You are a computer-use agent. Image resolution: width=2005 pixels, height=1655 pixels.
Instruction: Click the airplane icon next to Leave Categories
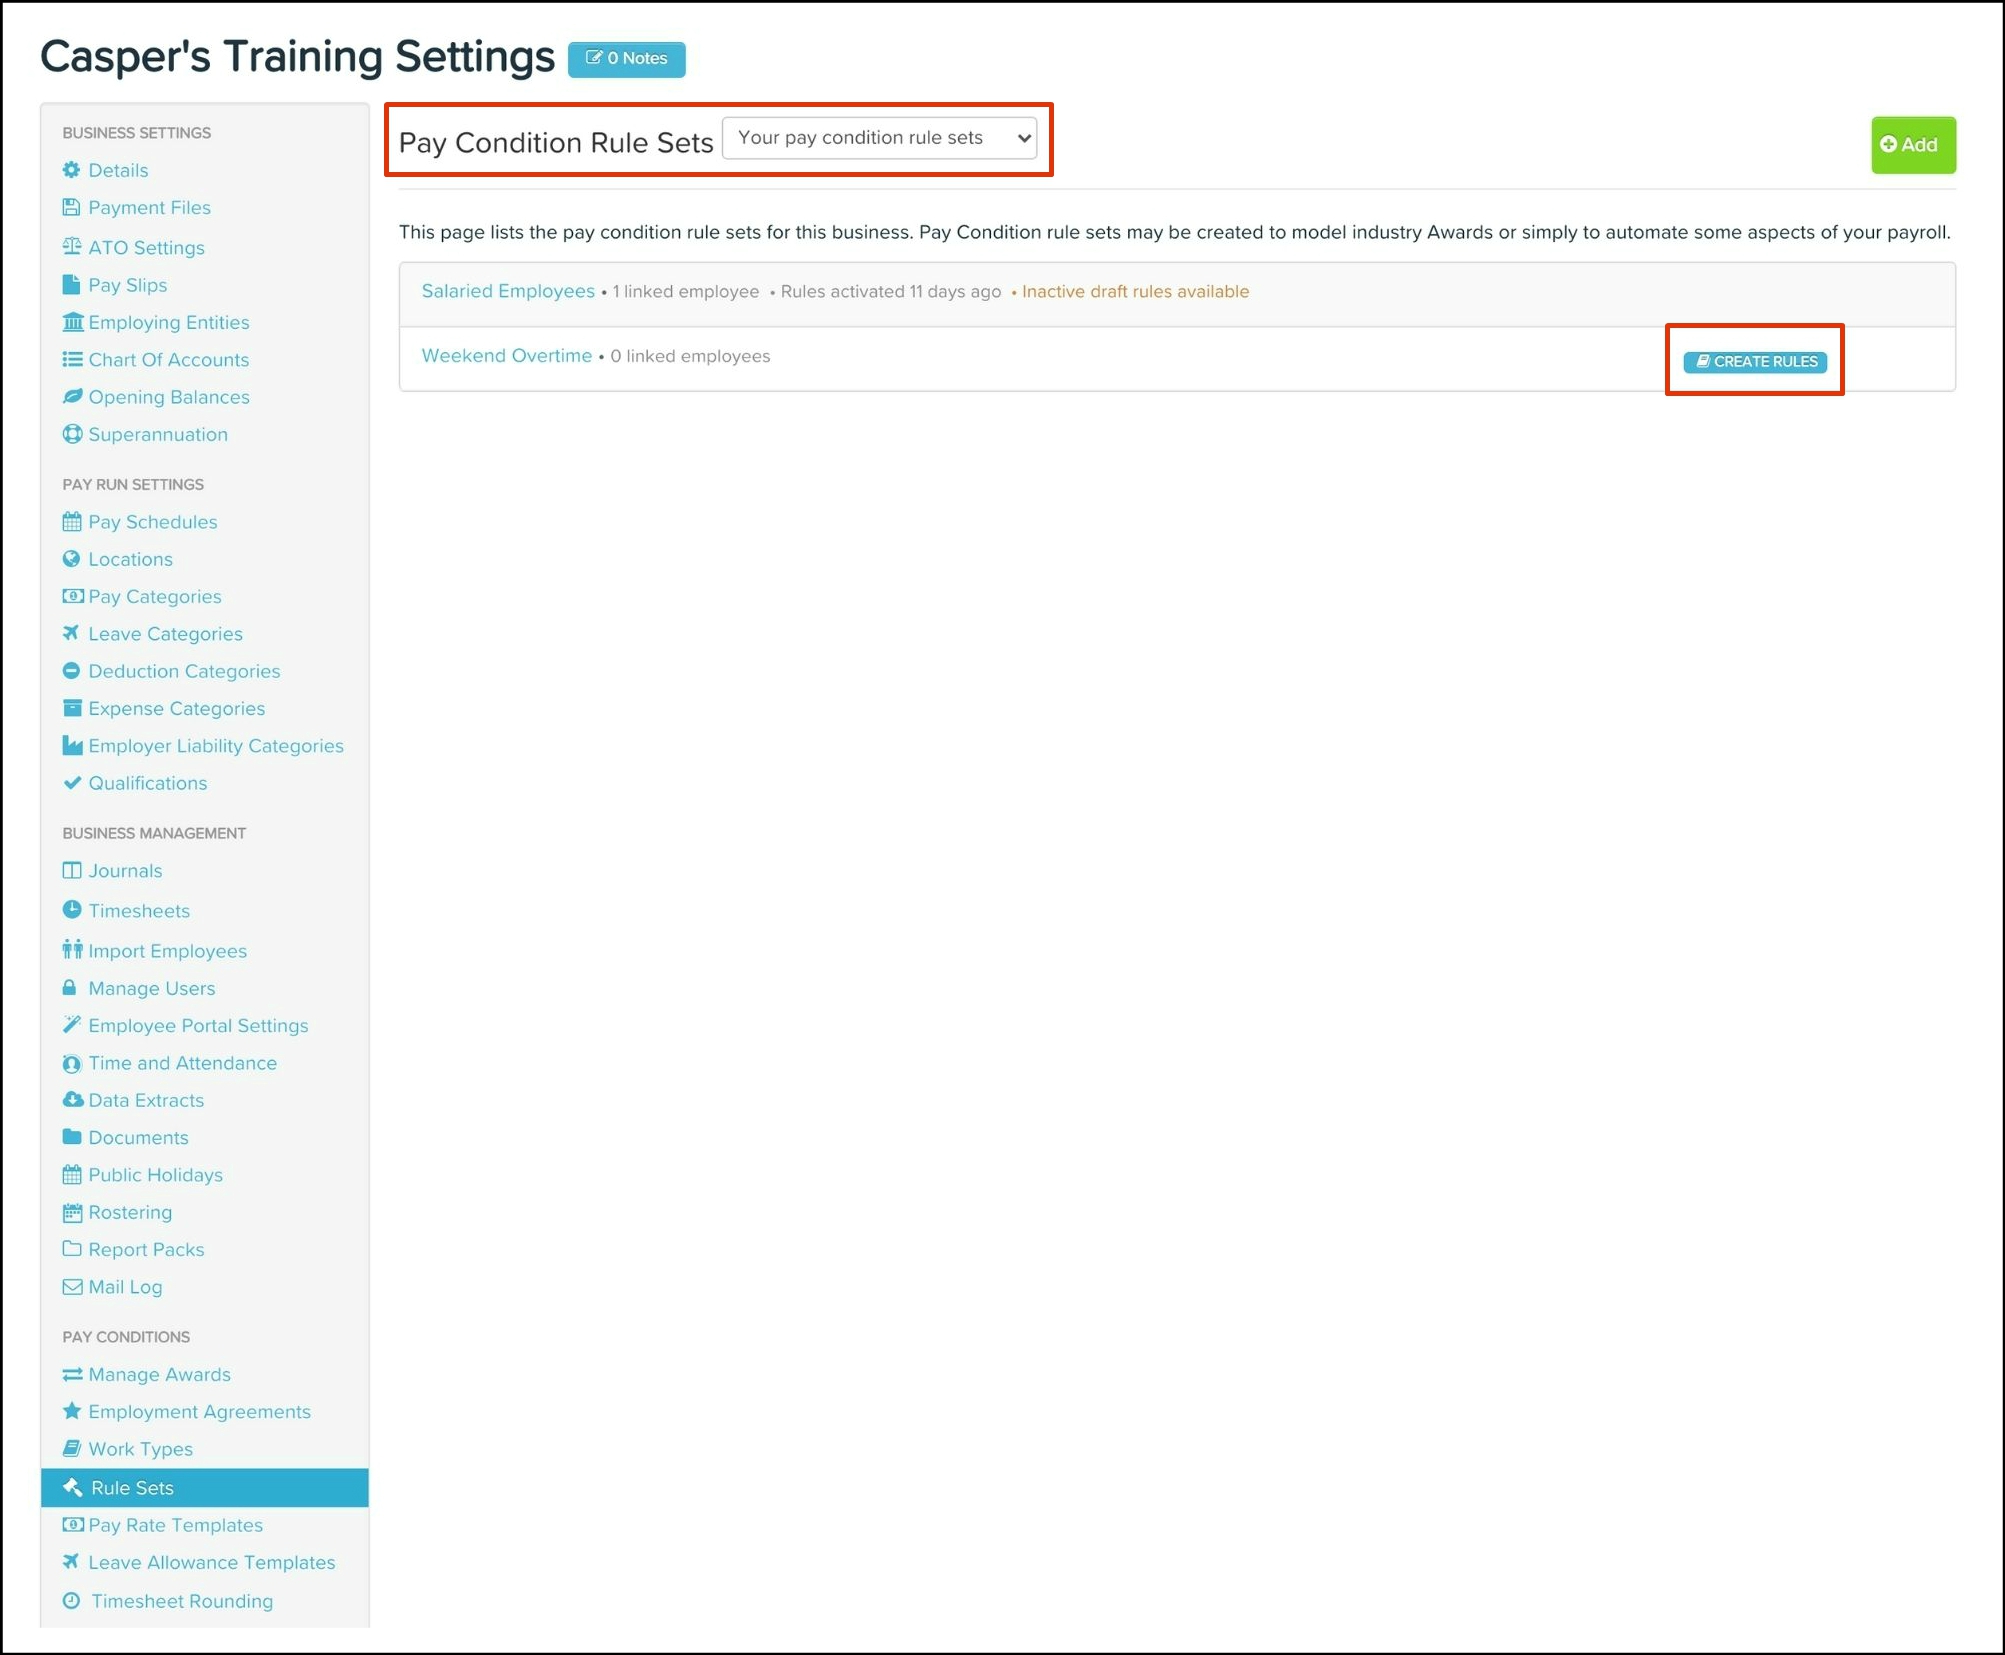tap(71, 633)
